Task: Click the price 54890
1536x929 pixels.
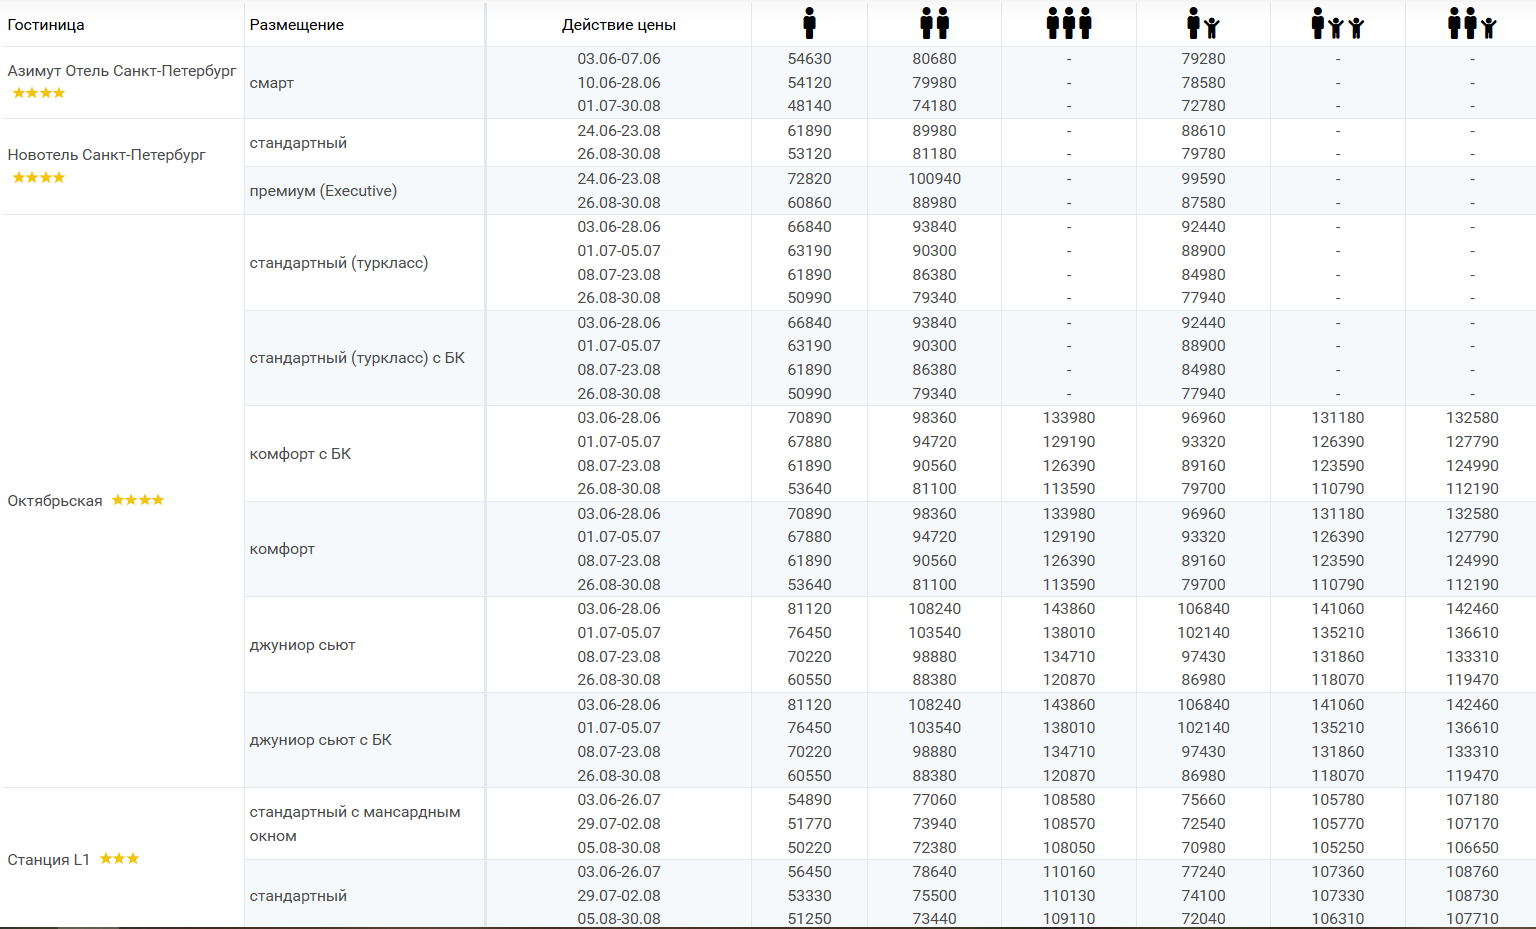Action: pyautogui.click(x=809, y=800)
